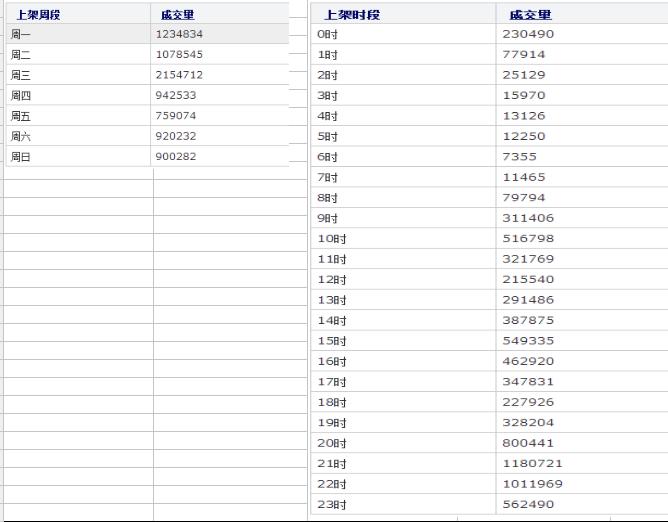Click the value 942533
Screen dimensions: 668x522
coord(176,95)
